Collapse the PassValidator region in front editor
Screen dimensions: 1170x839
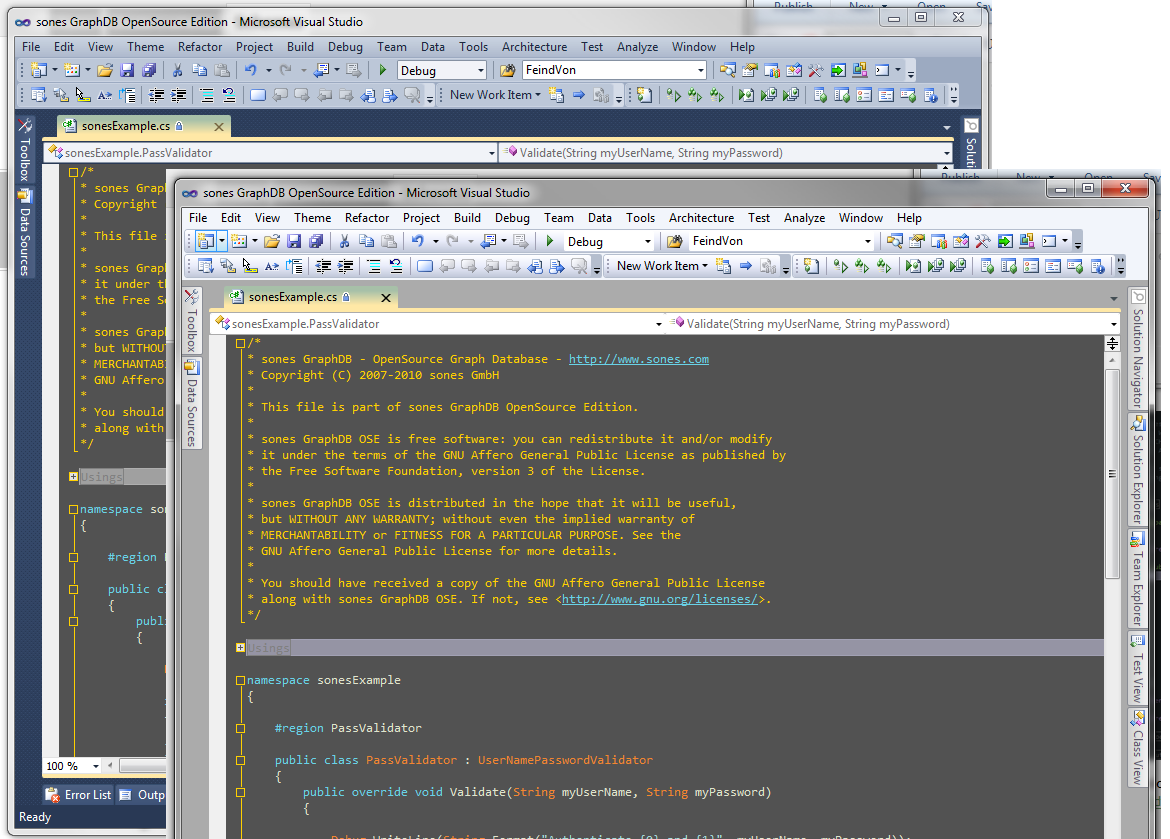point(240,728)
